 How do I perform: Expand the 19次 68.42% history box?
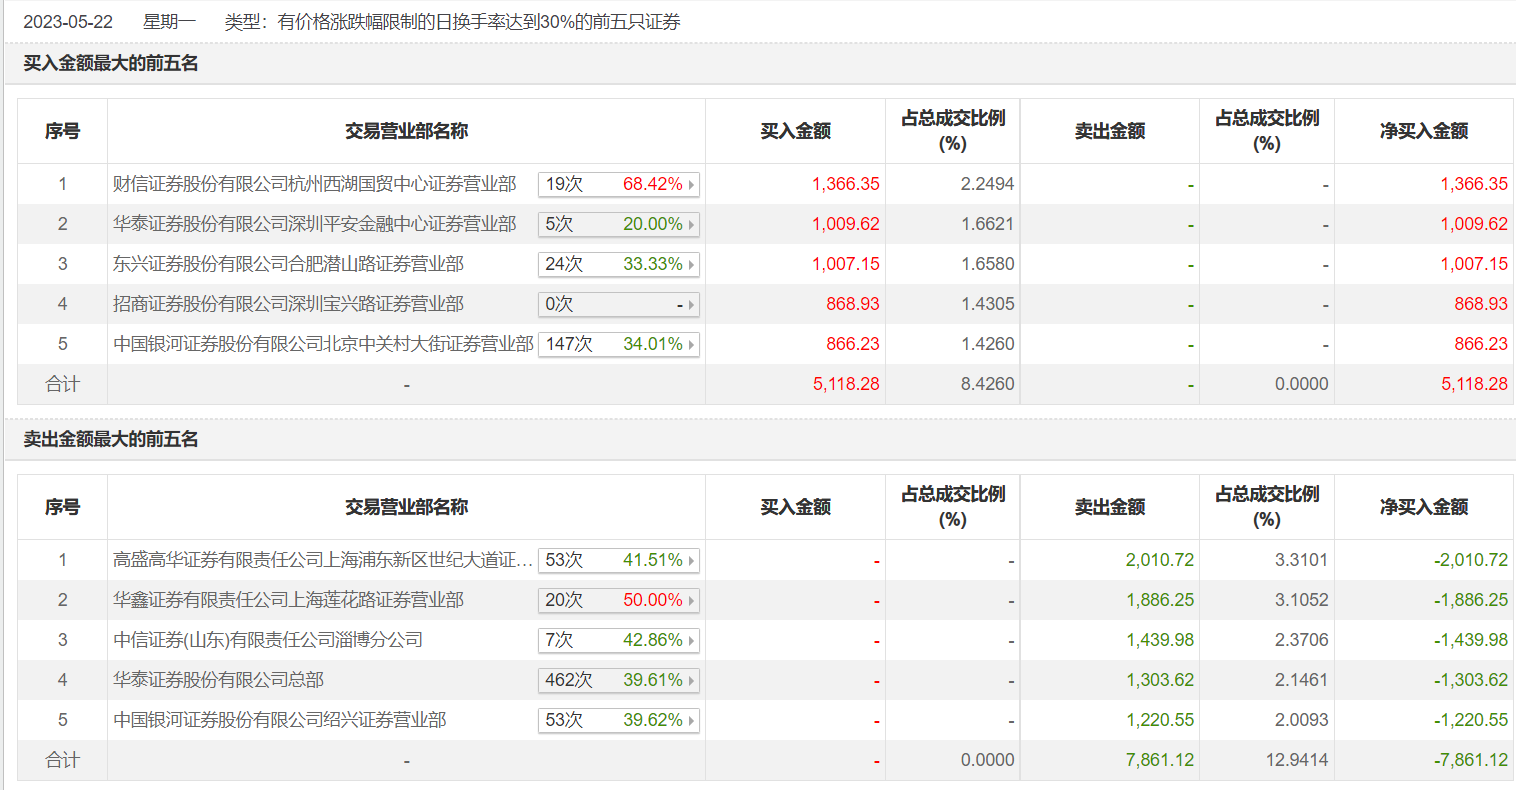point(619,184)
